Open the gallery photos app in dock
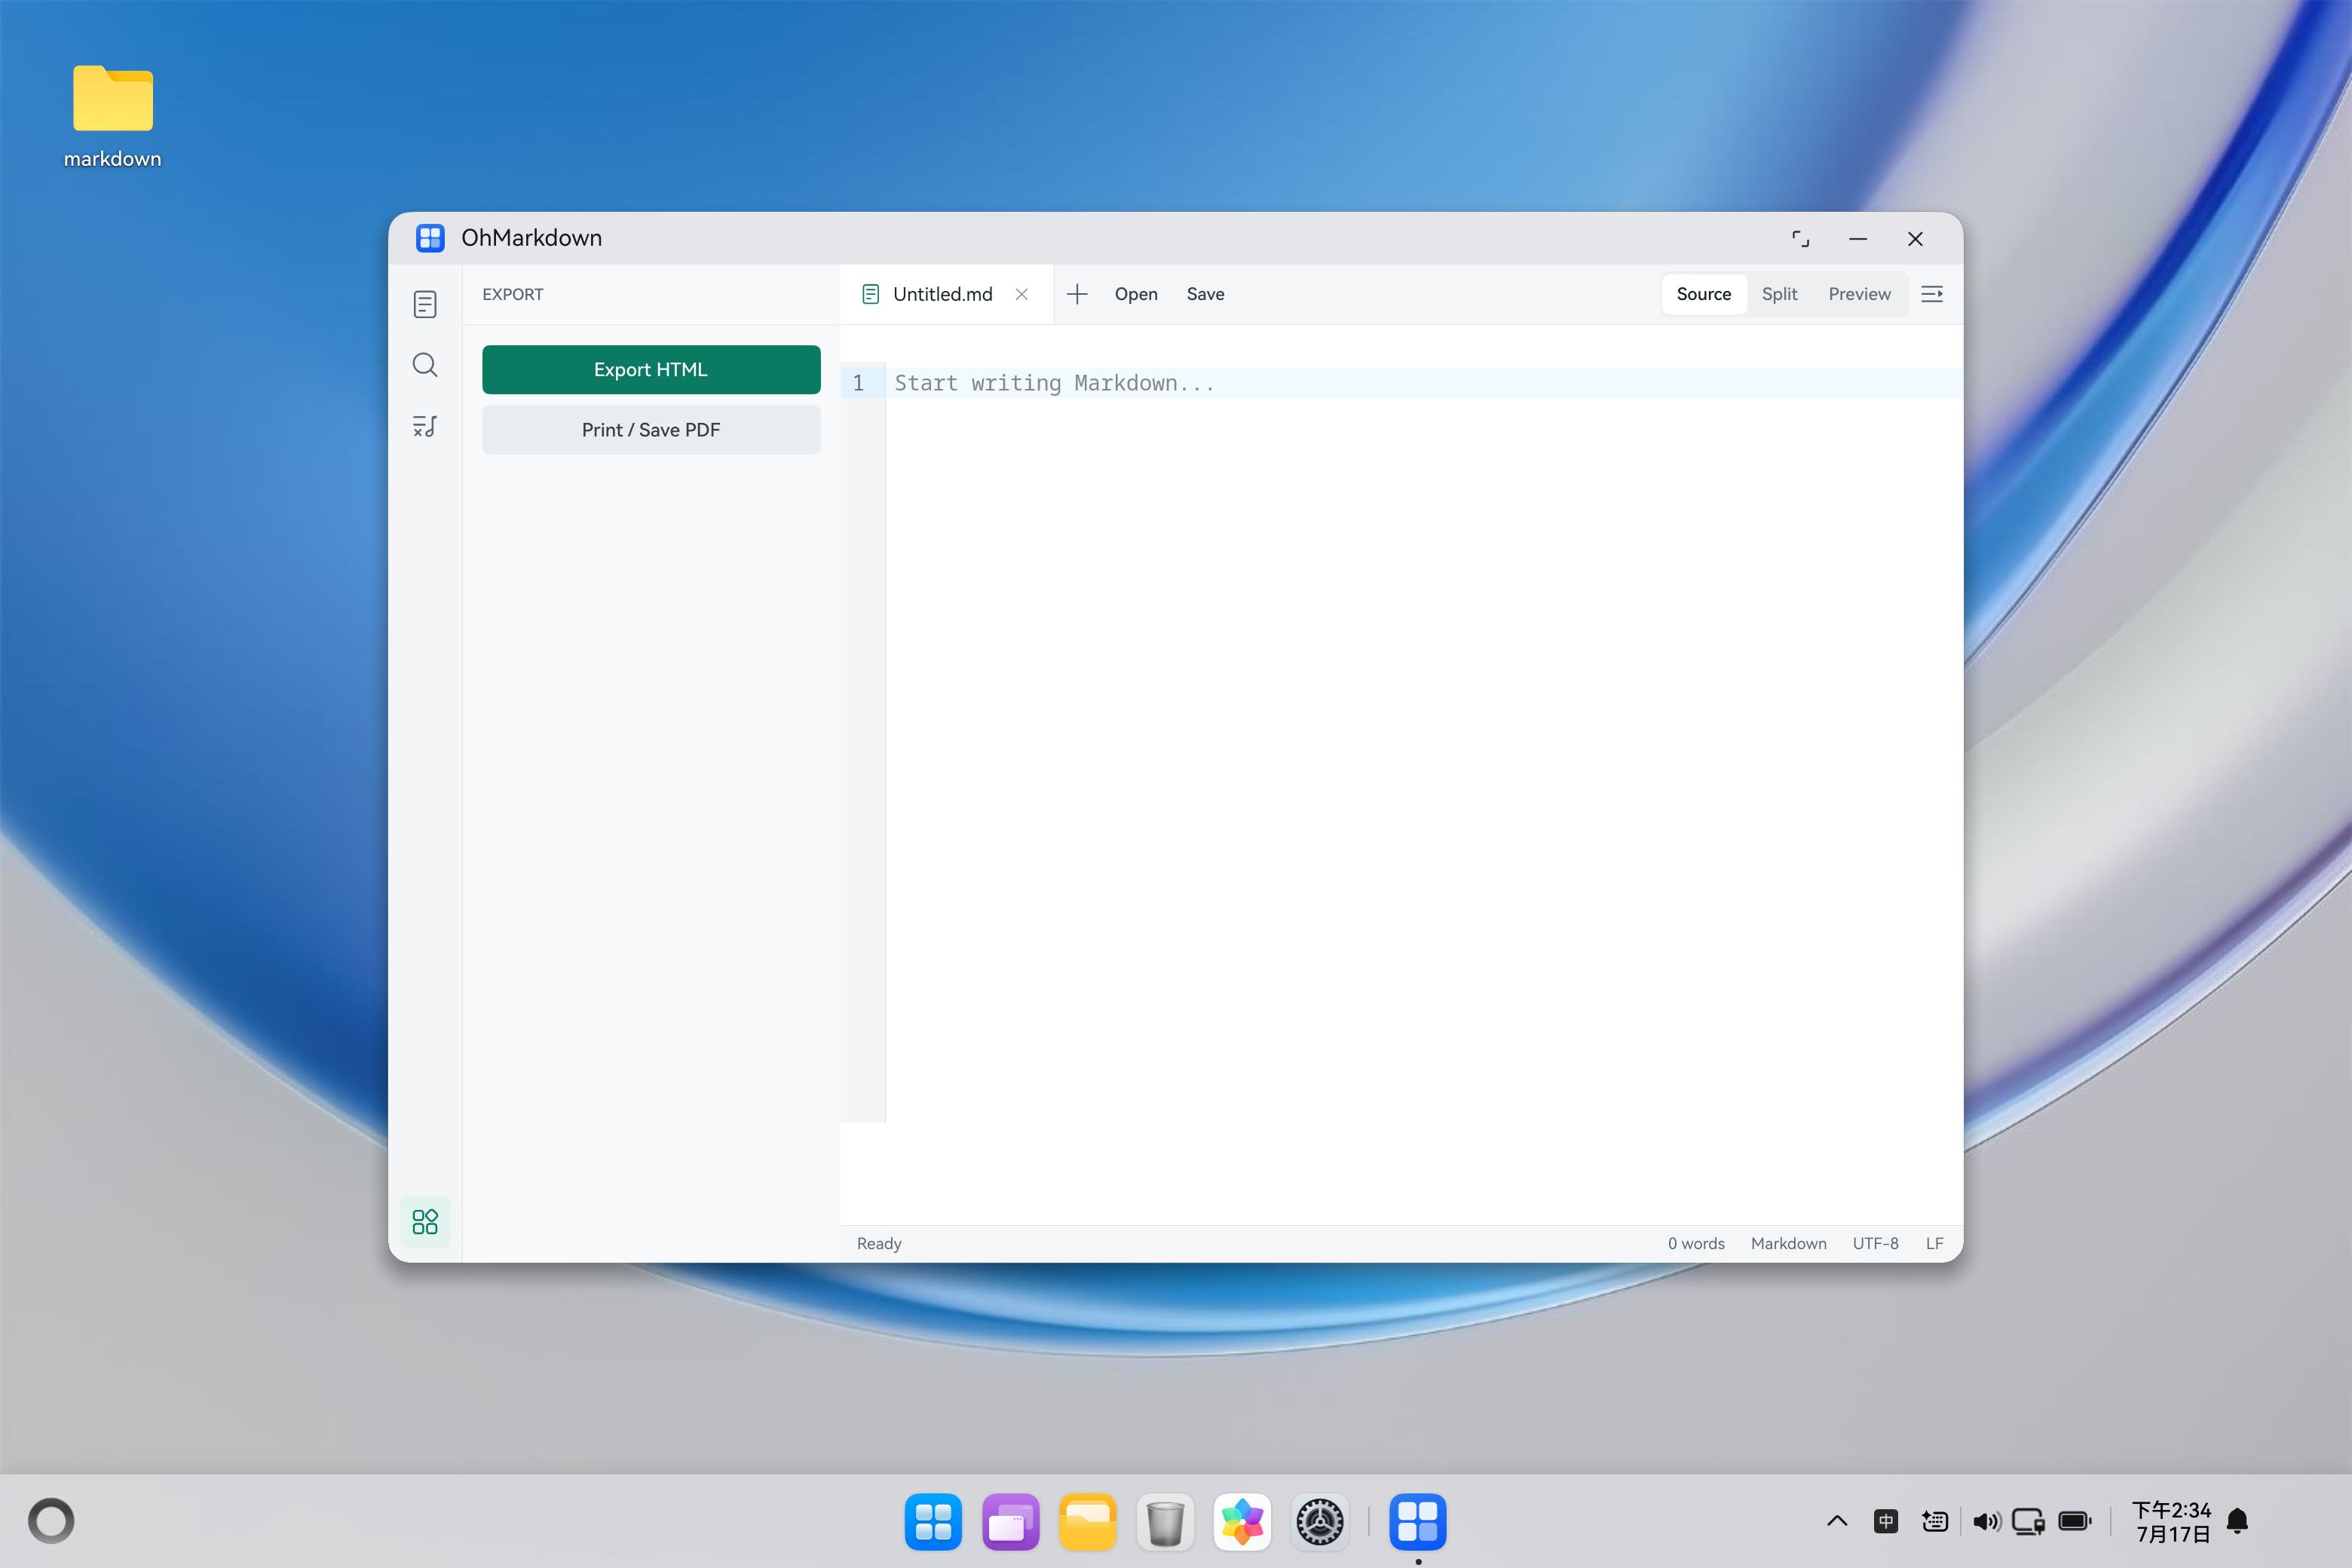 (1242, 1521)
